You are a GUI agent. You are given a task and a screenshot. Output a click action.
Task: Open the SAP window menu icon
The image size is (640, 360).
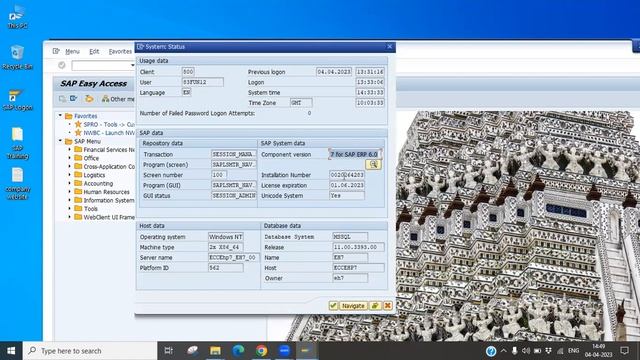(56, 51)
